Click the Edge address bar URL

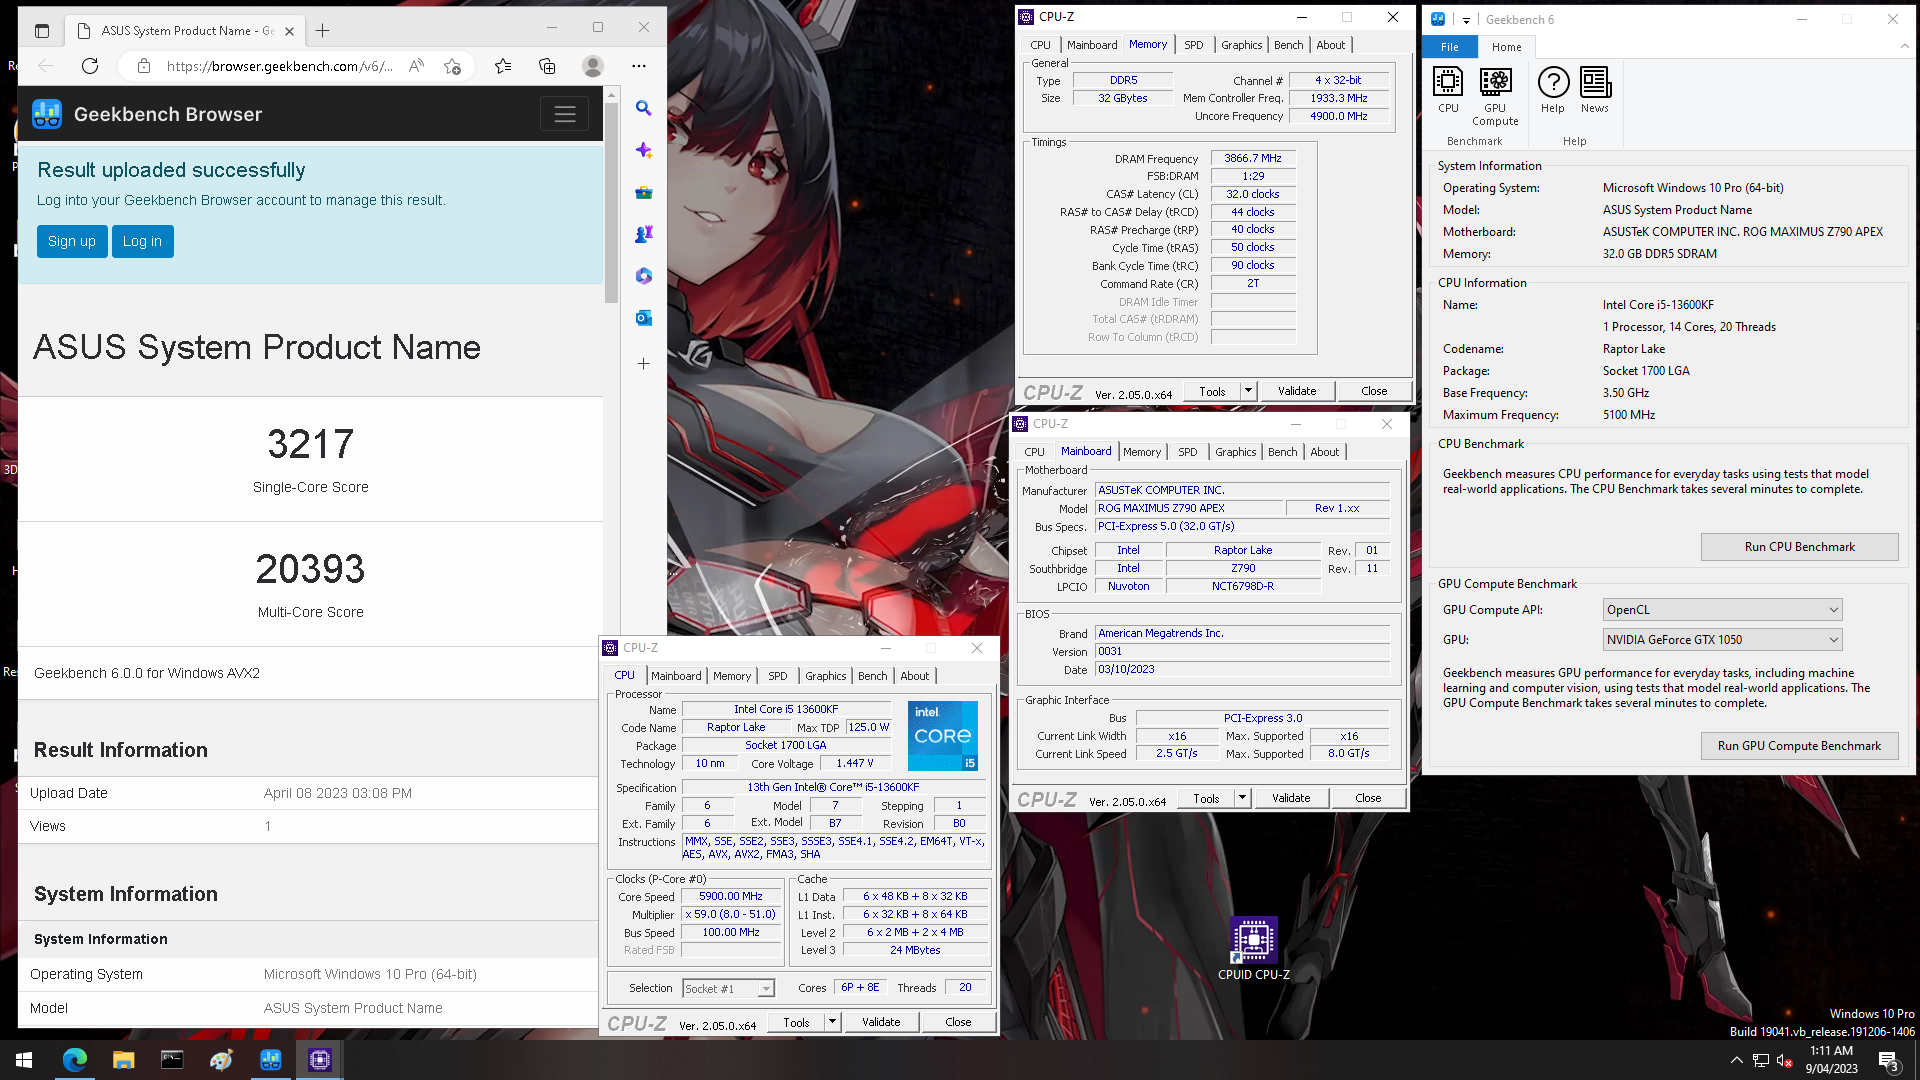click(280, 66)
